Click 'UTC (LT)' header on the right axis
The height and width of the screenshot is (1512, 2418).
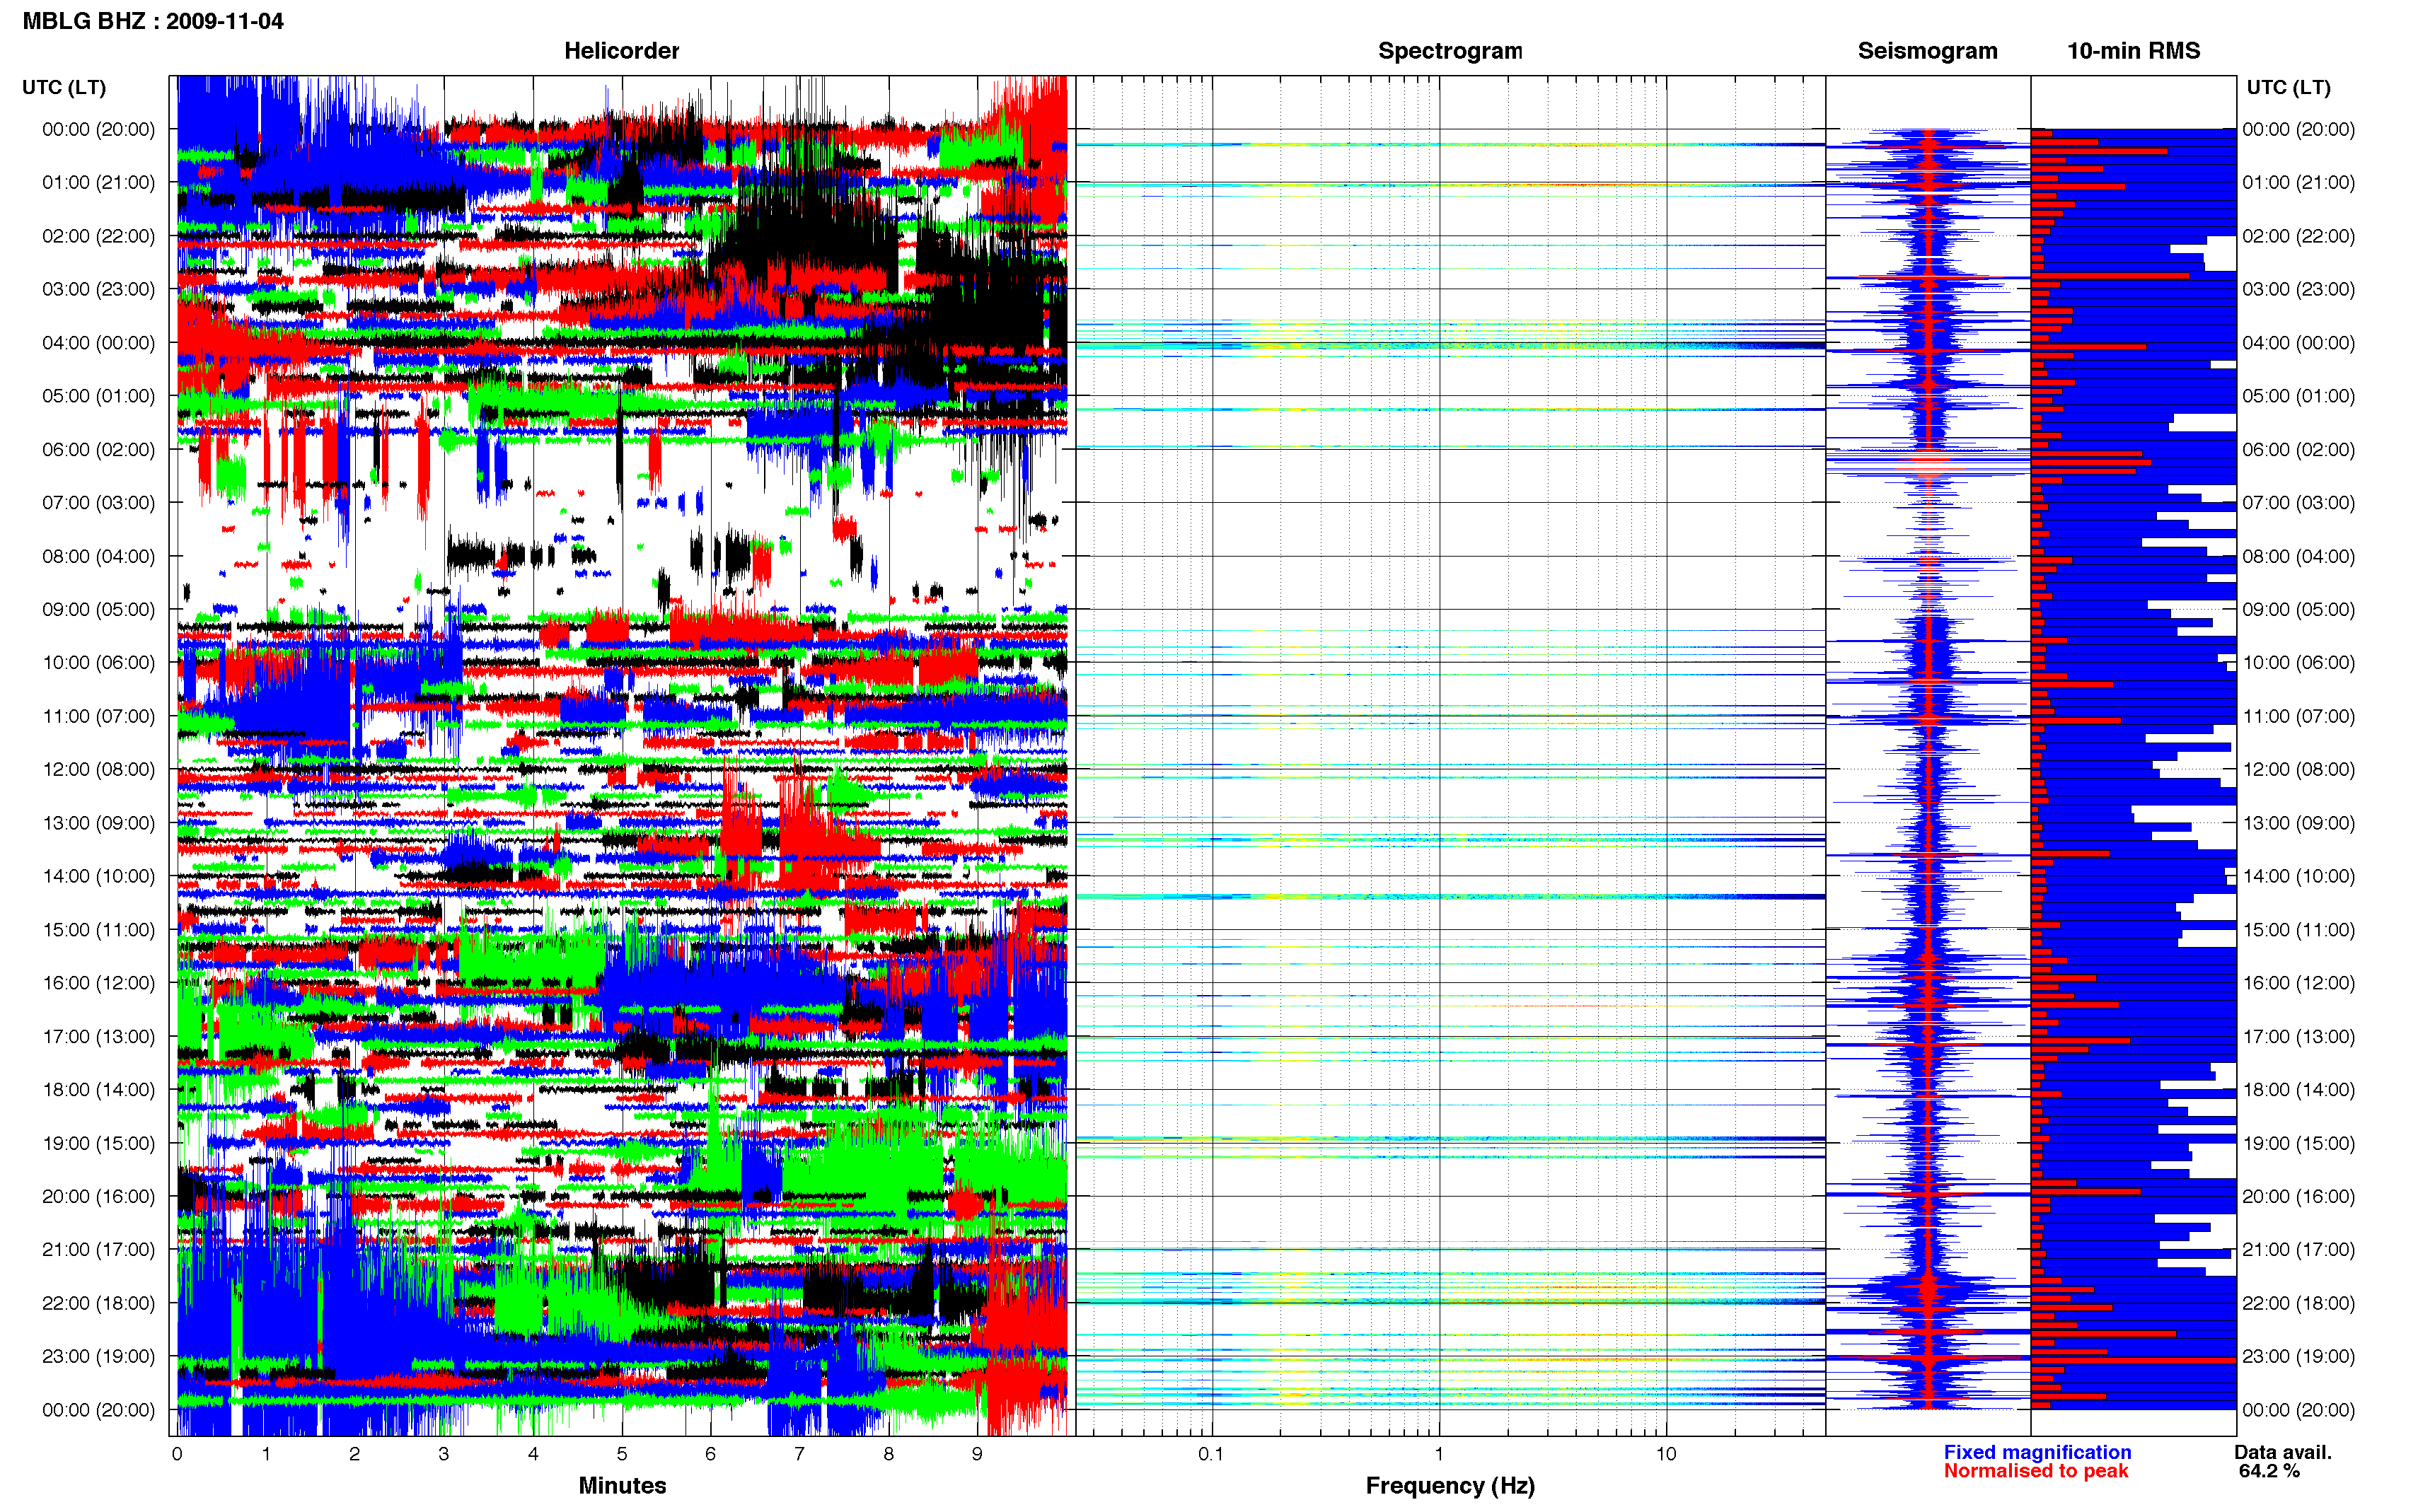(2288, 87)
